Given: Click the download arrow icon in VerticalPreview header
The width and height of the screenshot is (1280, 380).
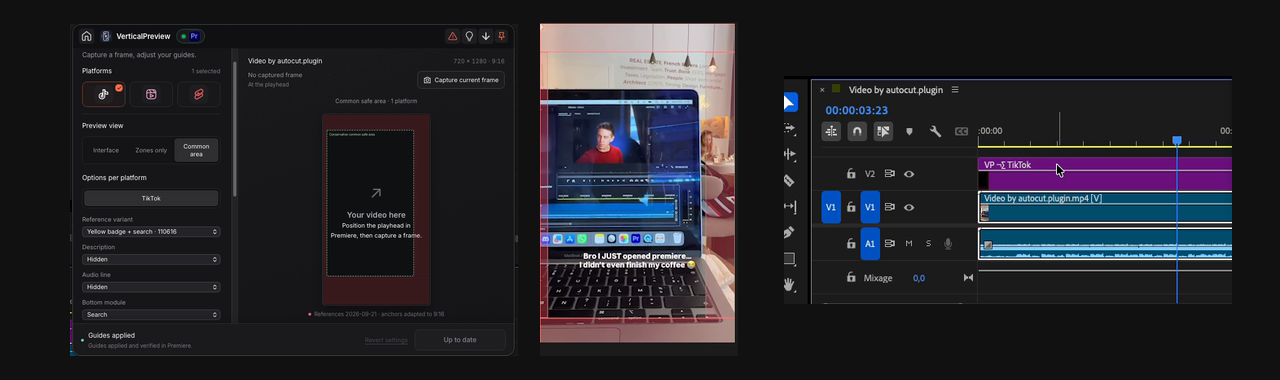Looking at the screenshot, I should pyautogui.click(x=486, y=36).
